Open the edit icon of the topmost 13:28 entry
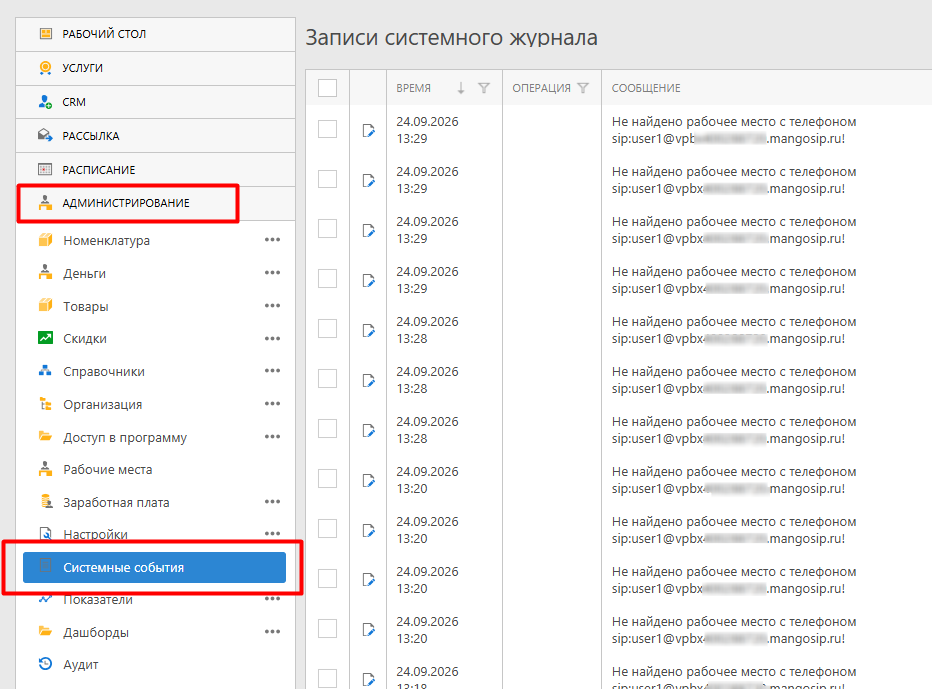The width and height of the screenshot is (932, 689). pos(369,330)
